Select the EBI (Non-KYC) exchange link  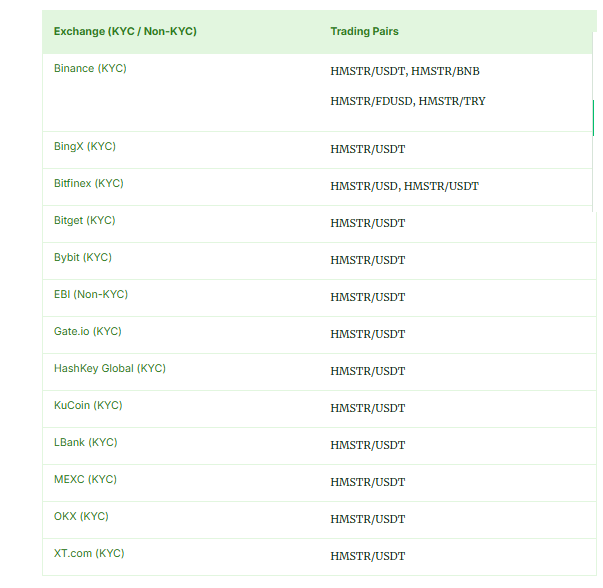[x=91, y=295]
